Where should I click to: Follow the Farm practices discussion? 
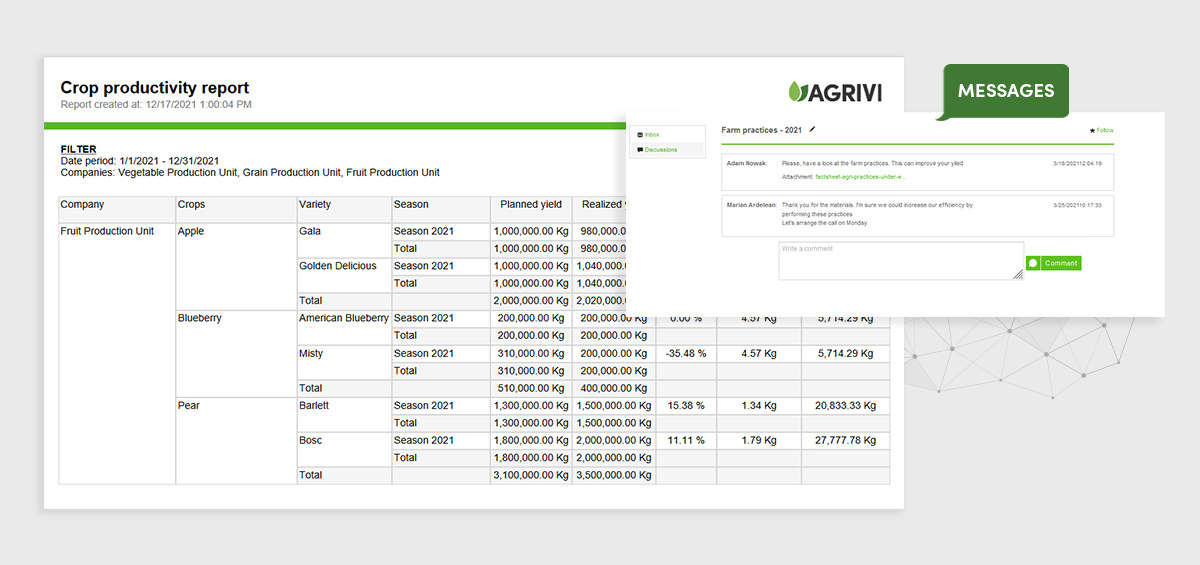click(x=1104, y=131)
